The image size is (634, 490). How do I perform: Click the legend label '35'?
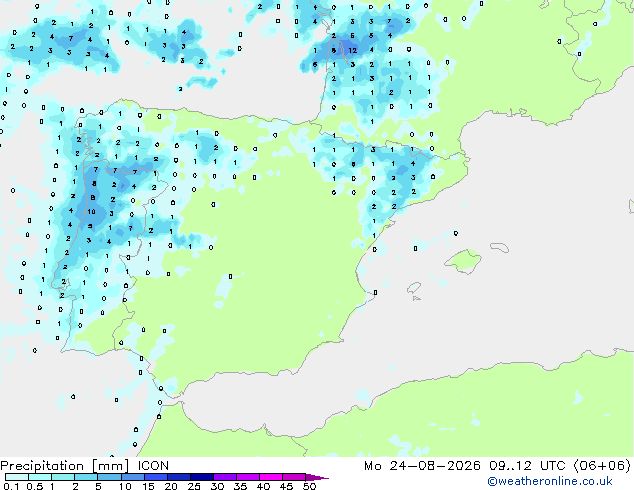[x=240, y=486]
